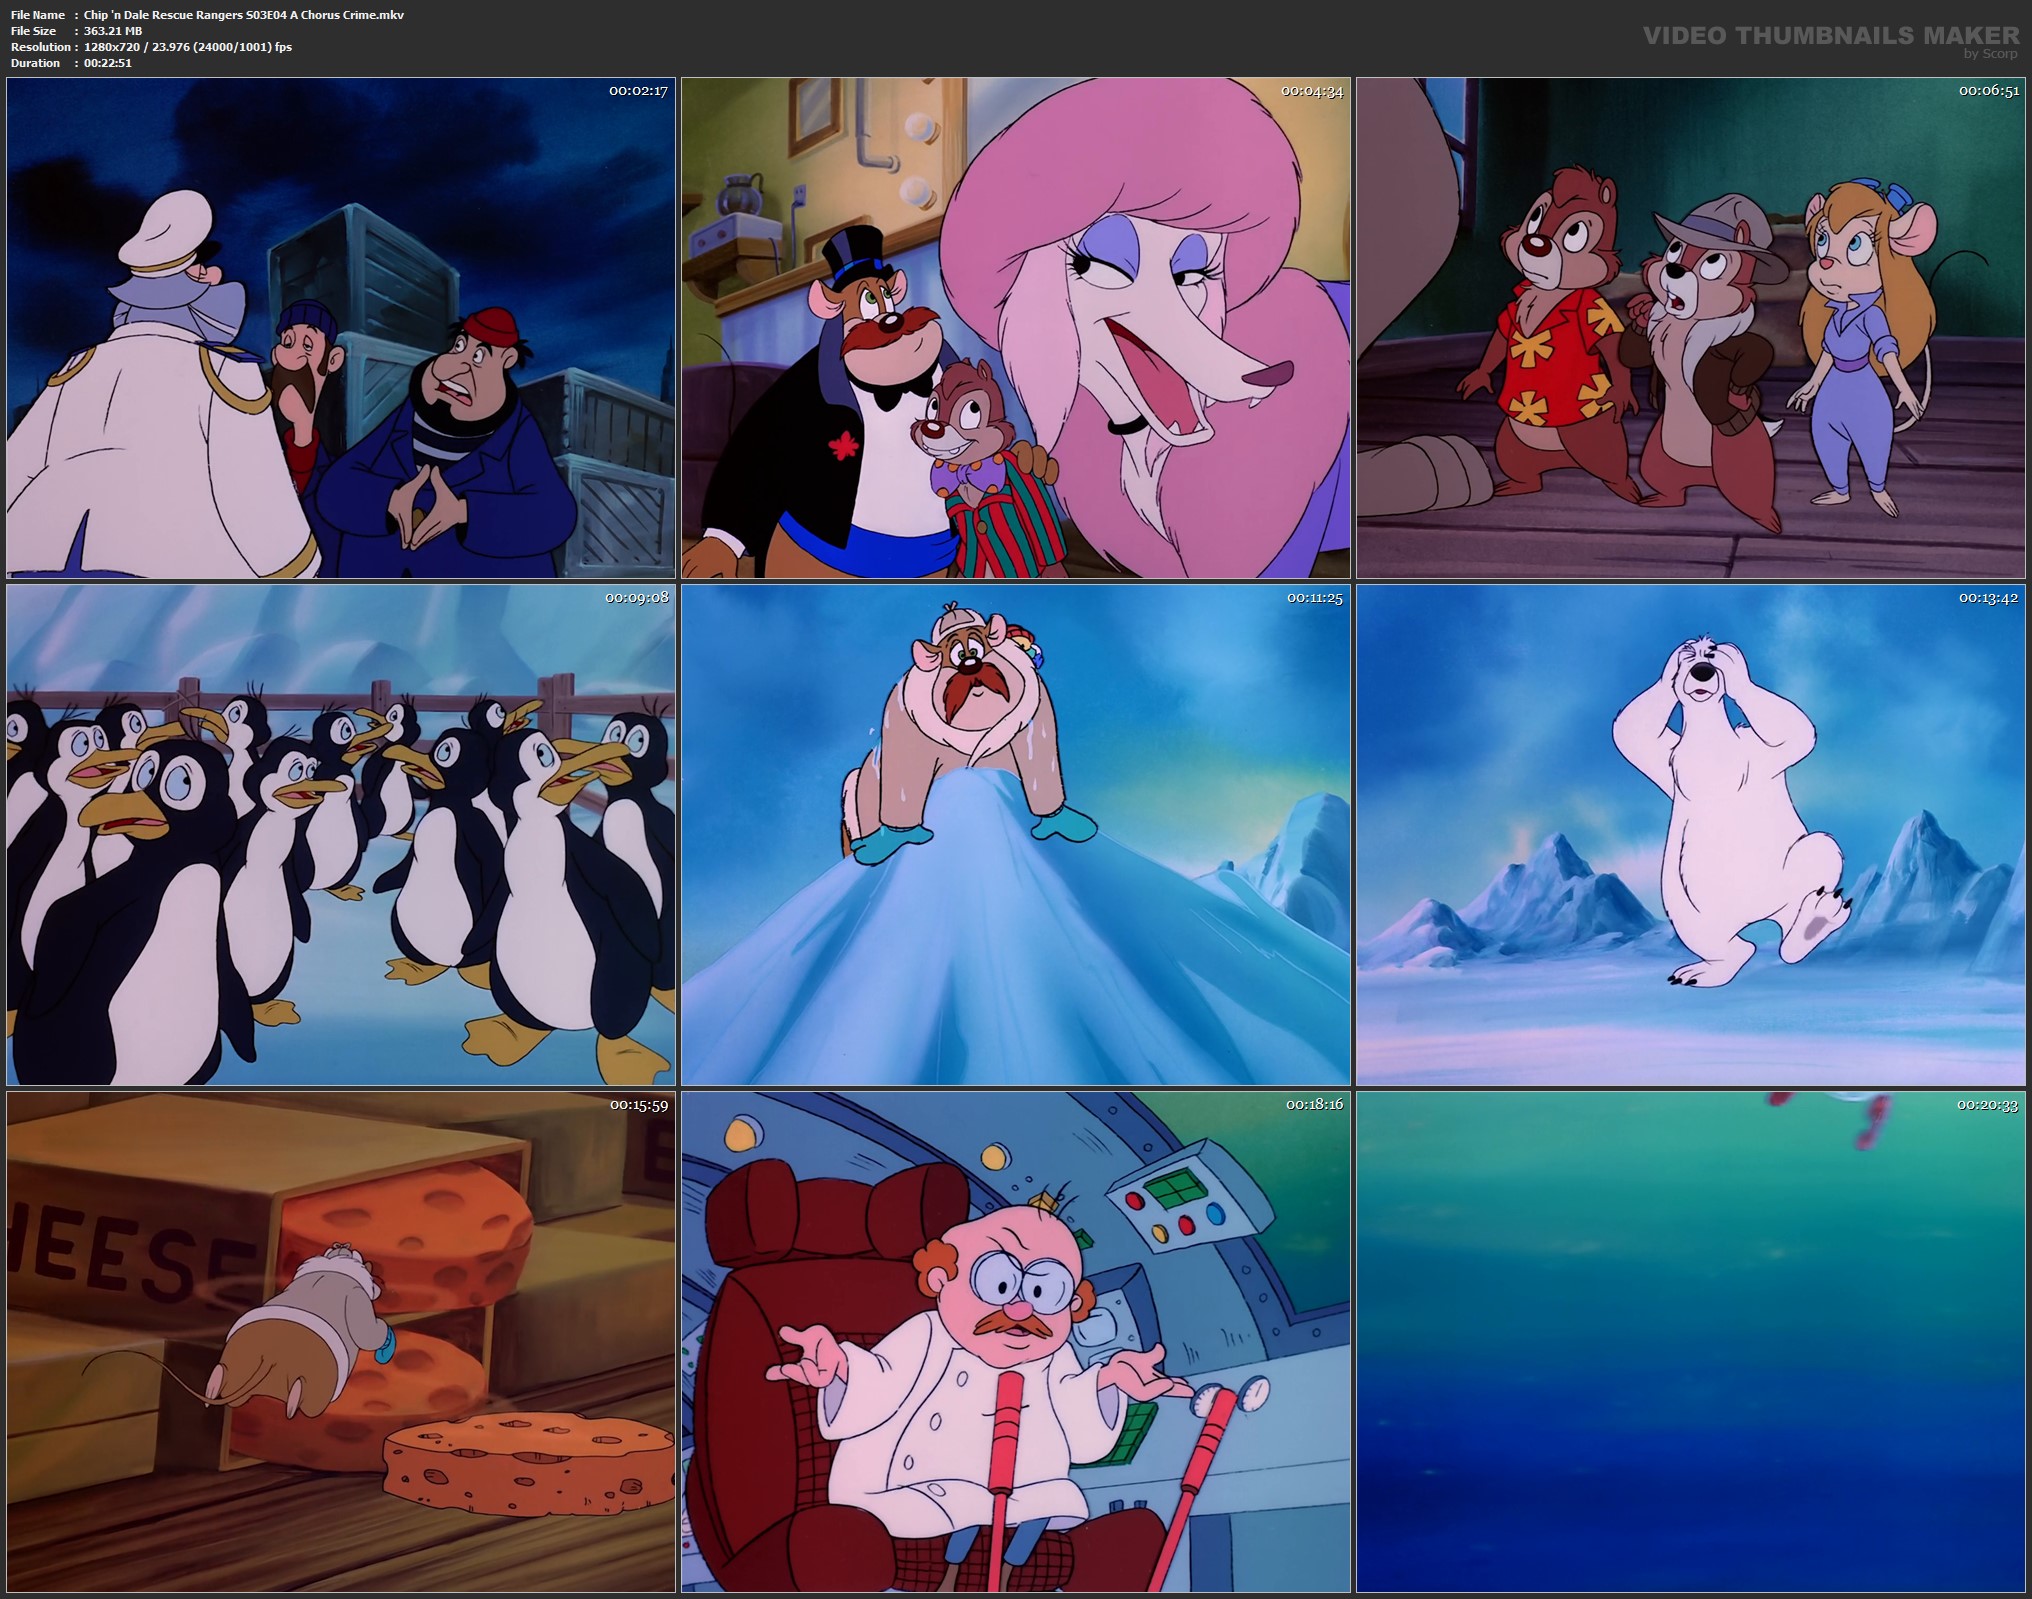The width and height of the screenshot is (2032, 1599).
Task: Click the thumbnail at 00:02:17 with sailors
Action: pos(341,328)
